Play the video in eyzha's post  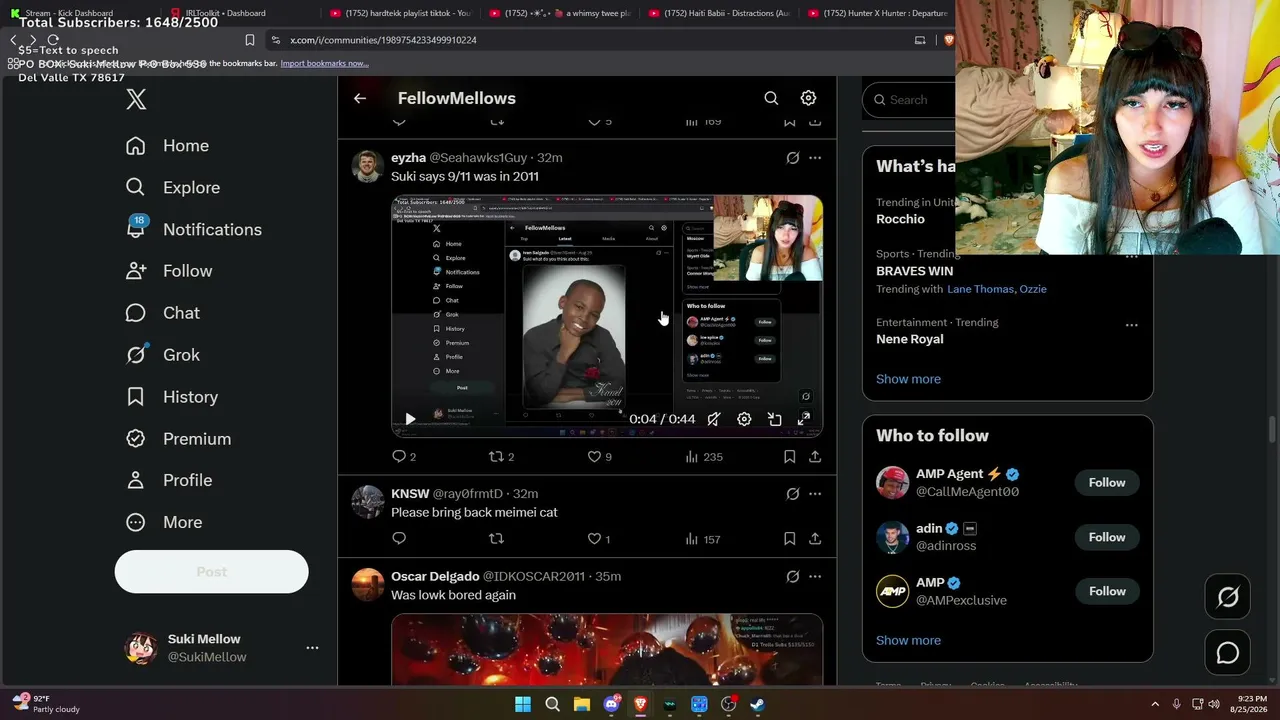click(x=410, y=420)
